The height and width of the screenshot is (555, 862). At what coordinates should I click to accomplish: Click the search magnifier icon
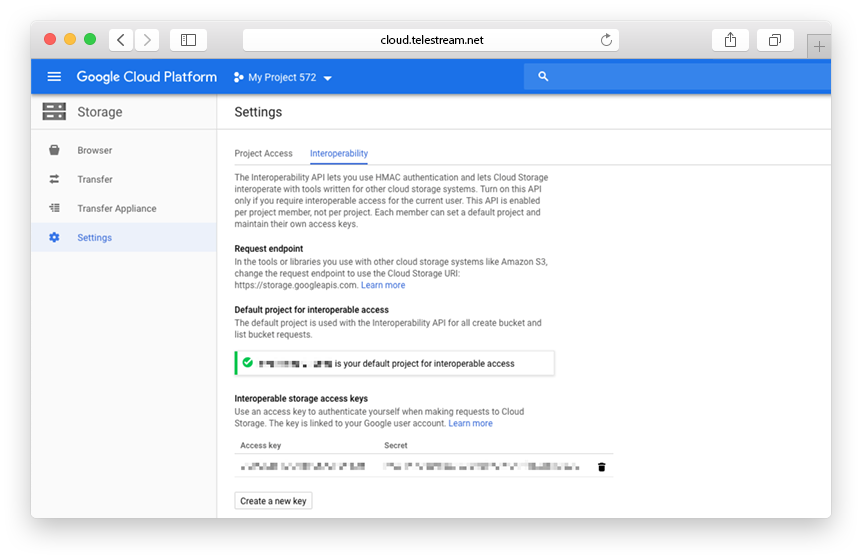[x=543, y=76]
